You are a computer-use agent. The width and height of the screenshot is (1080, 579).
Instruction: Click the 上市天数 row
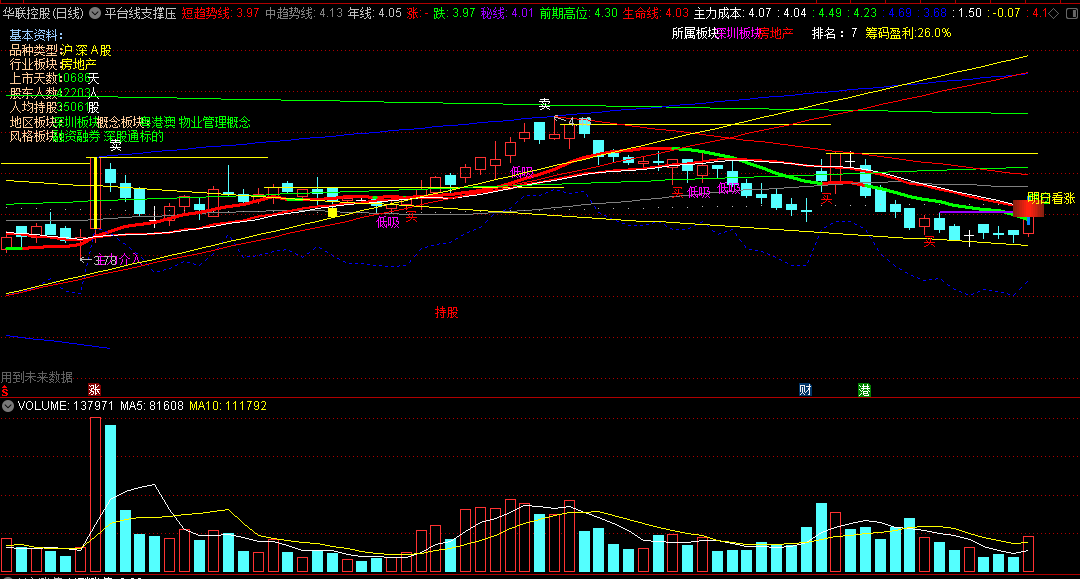tap(54, 79)
